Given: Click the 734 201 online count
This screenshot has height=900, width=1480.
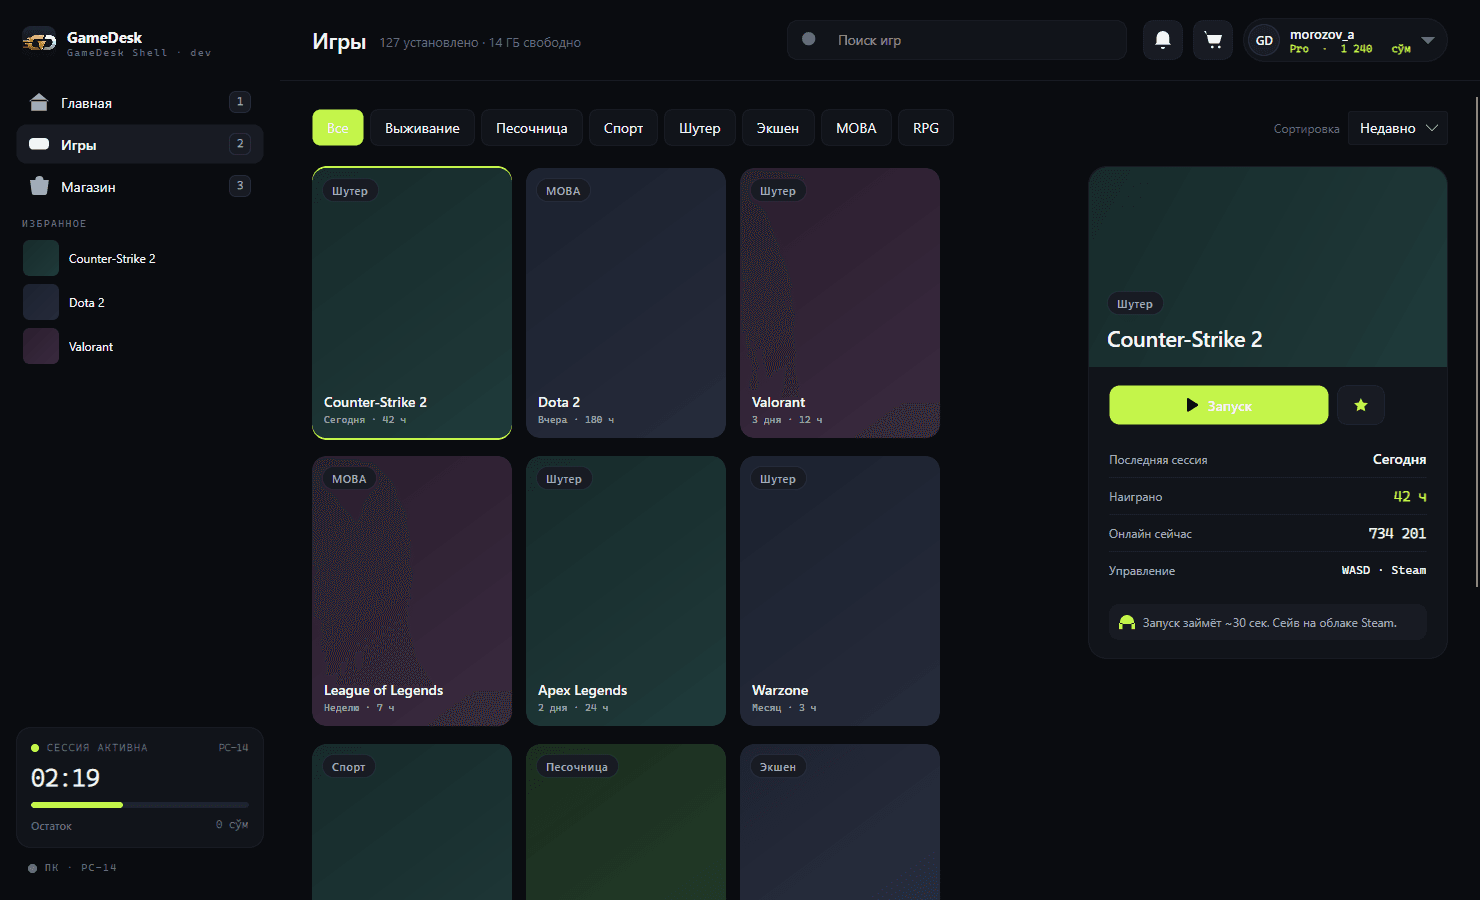Looking at the screenshot, I should 1397,533.
